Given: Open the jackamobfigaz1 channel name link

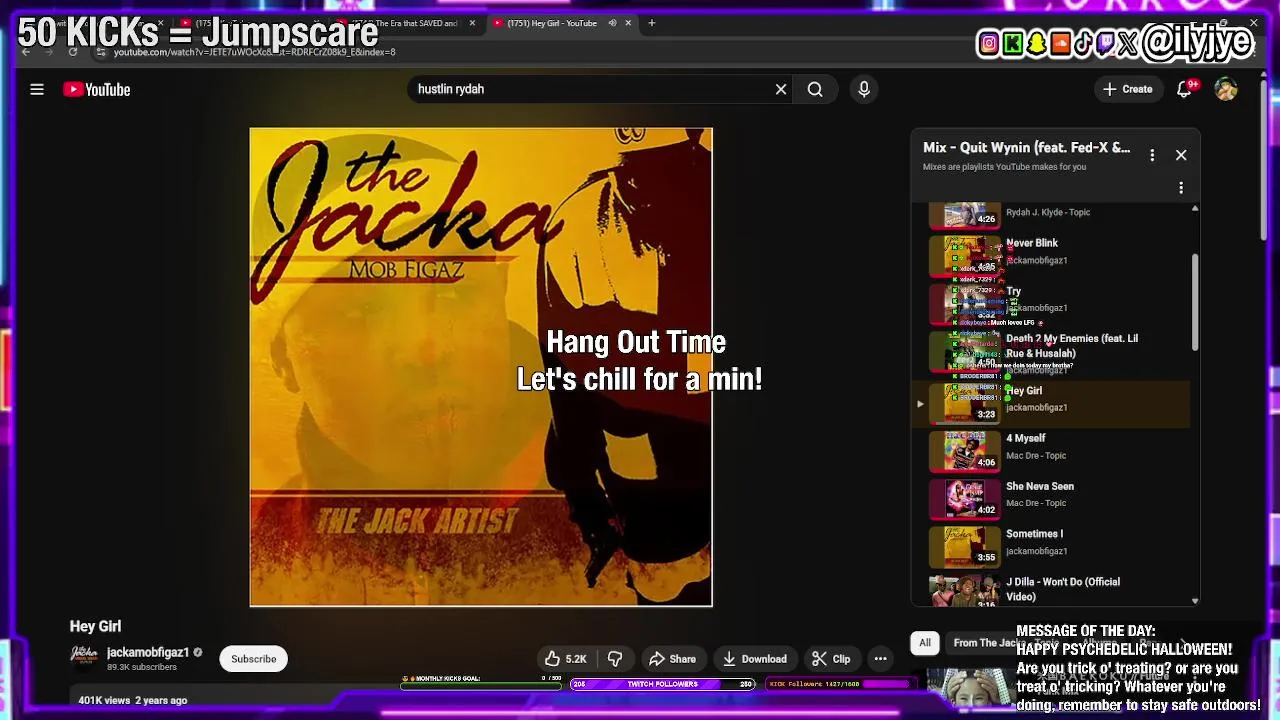Looking at the screenshot, I should tap(148, 653).
